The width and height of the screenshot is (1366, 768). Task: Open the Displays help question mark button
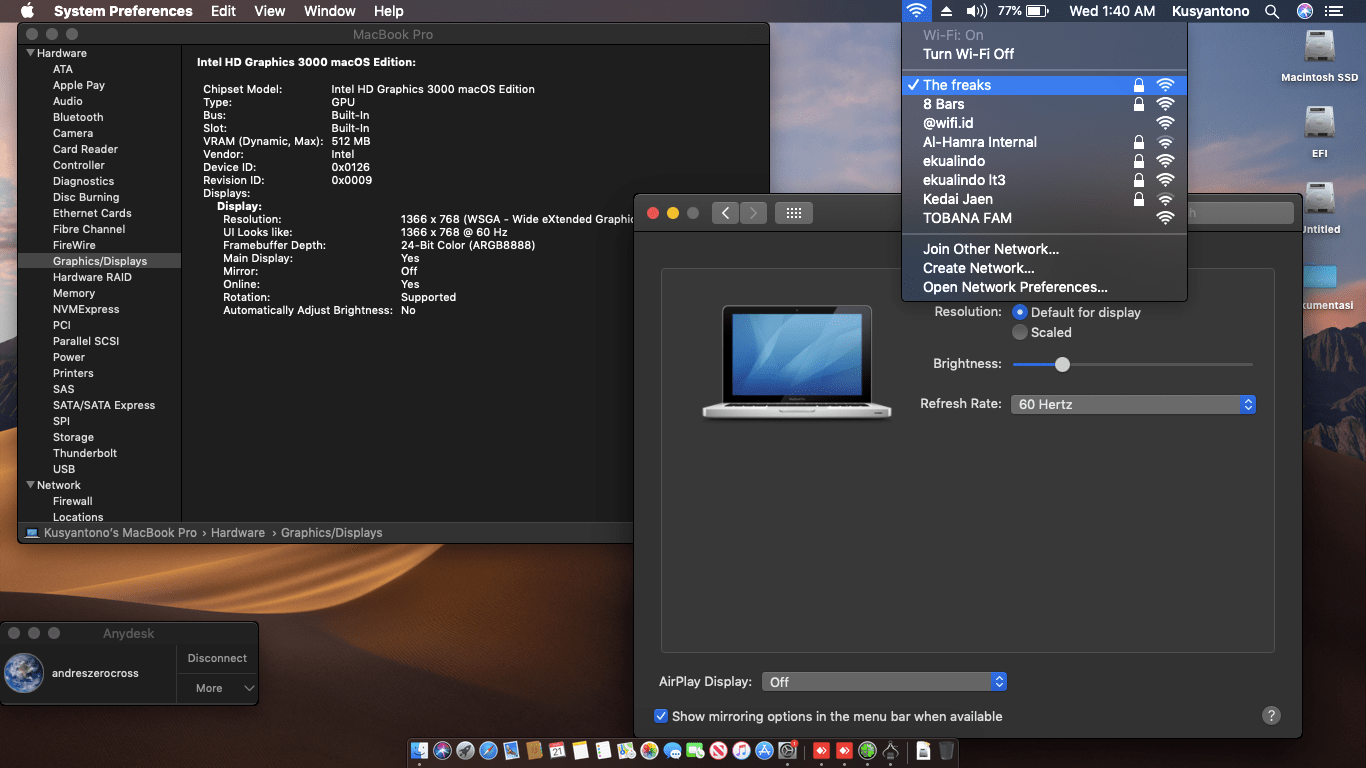(x=1271, y=715)
